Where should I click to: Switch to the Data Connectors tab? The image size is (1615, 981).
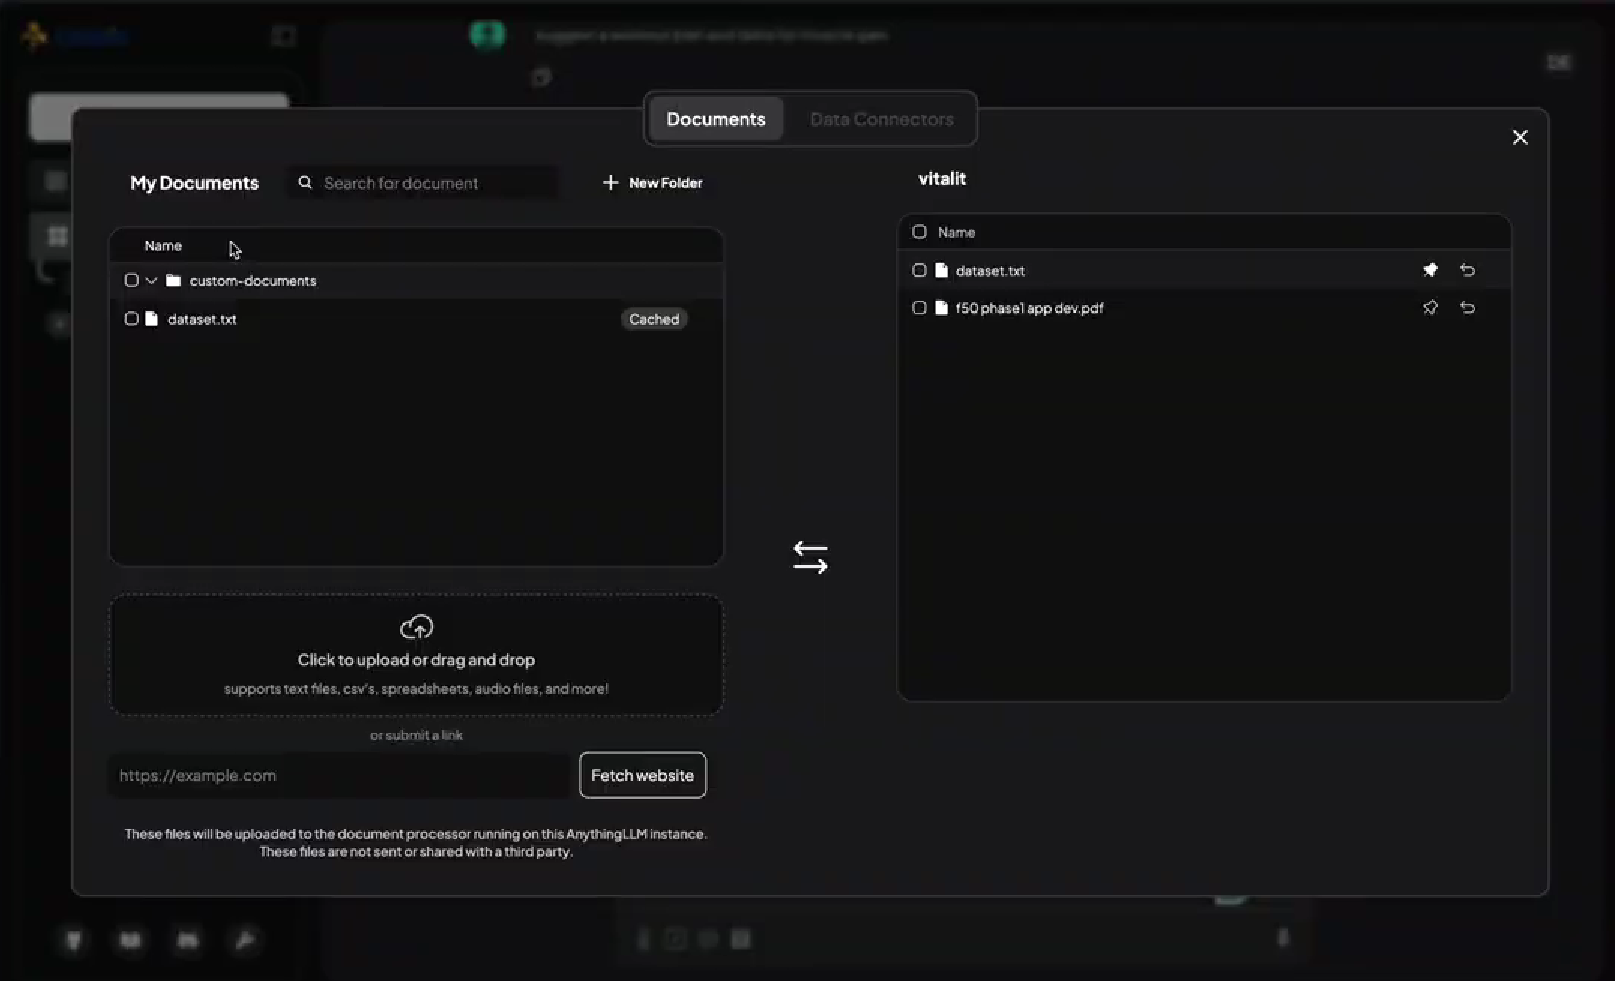tap(881, 119)
